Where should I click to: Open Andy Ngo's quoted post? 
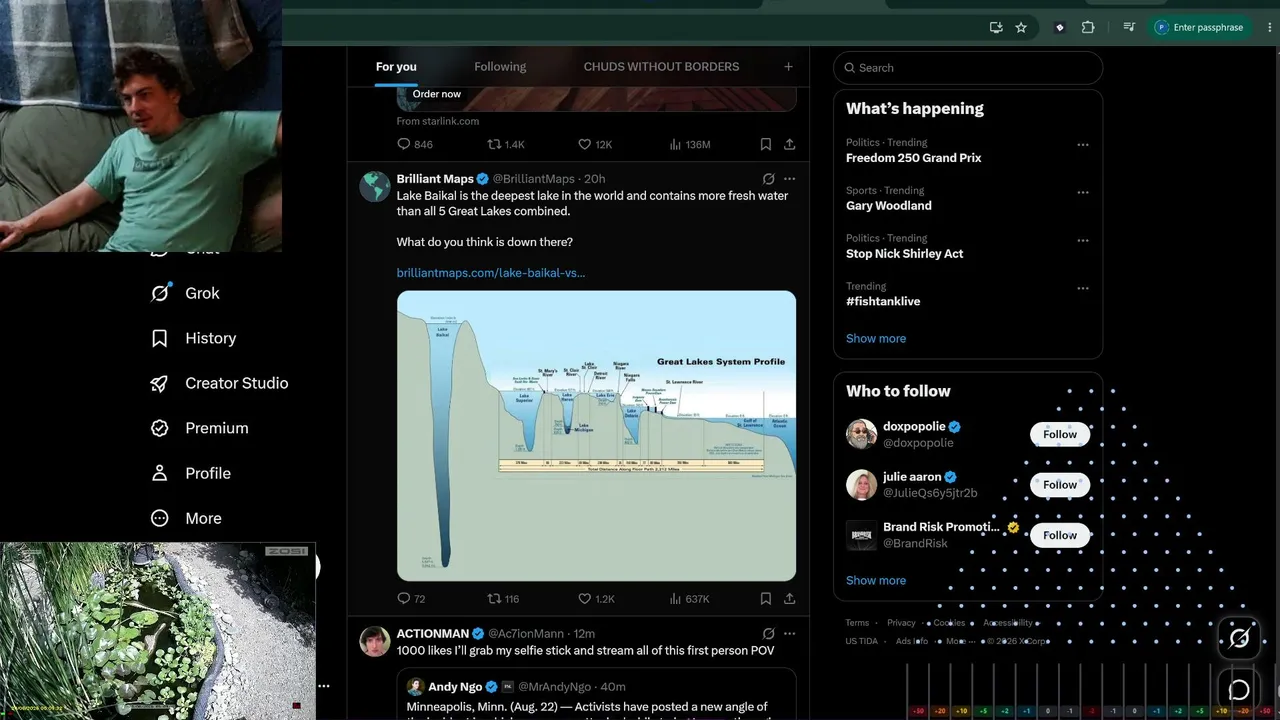596,694
